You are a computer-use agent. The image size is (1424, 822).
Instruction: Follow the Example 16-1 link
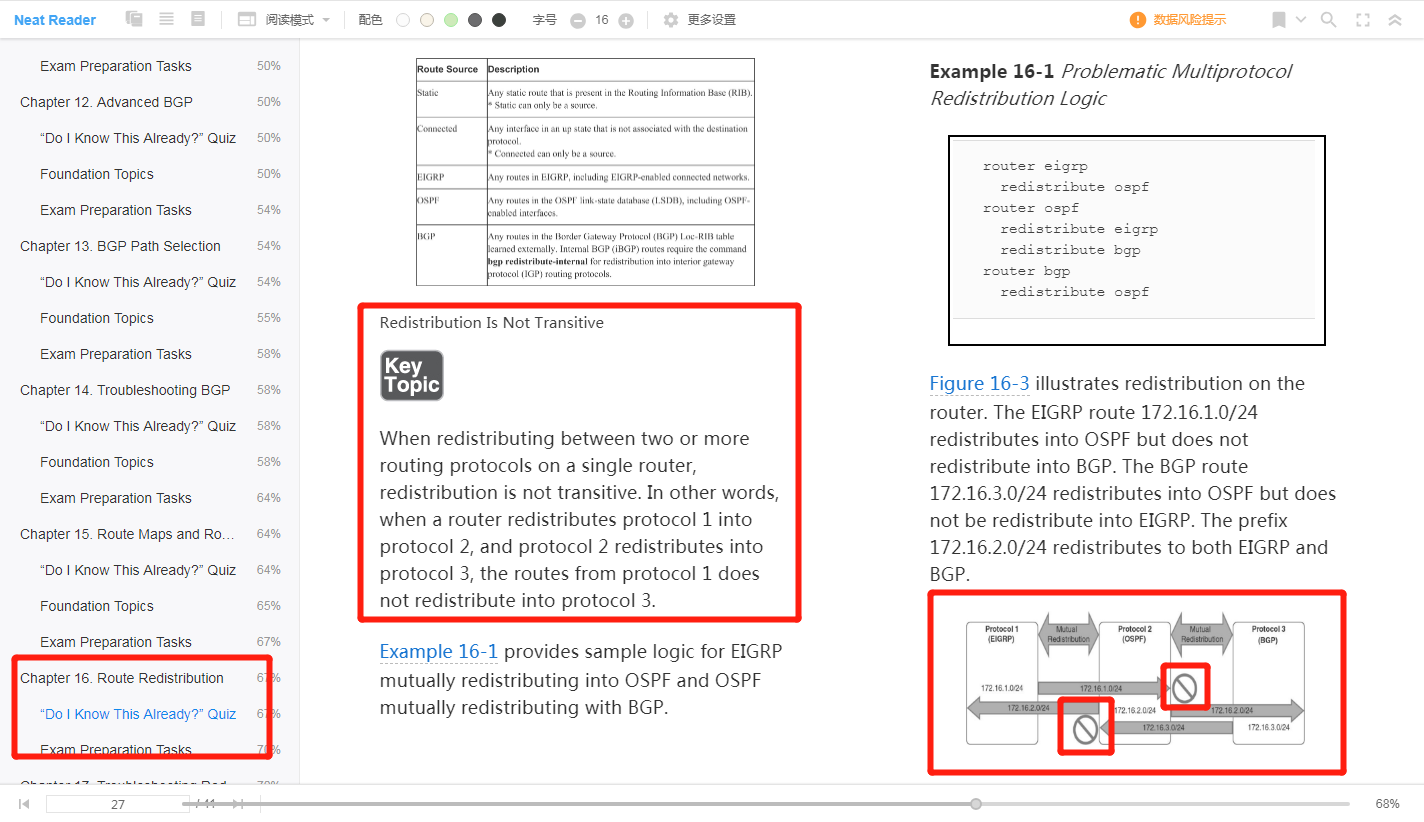point(438,652)
